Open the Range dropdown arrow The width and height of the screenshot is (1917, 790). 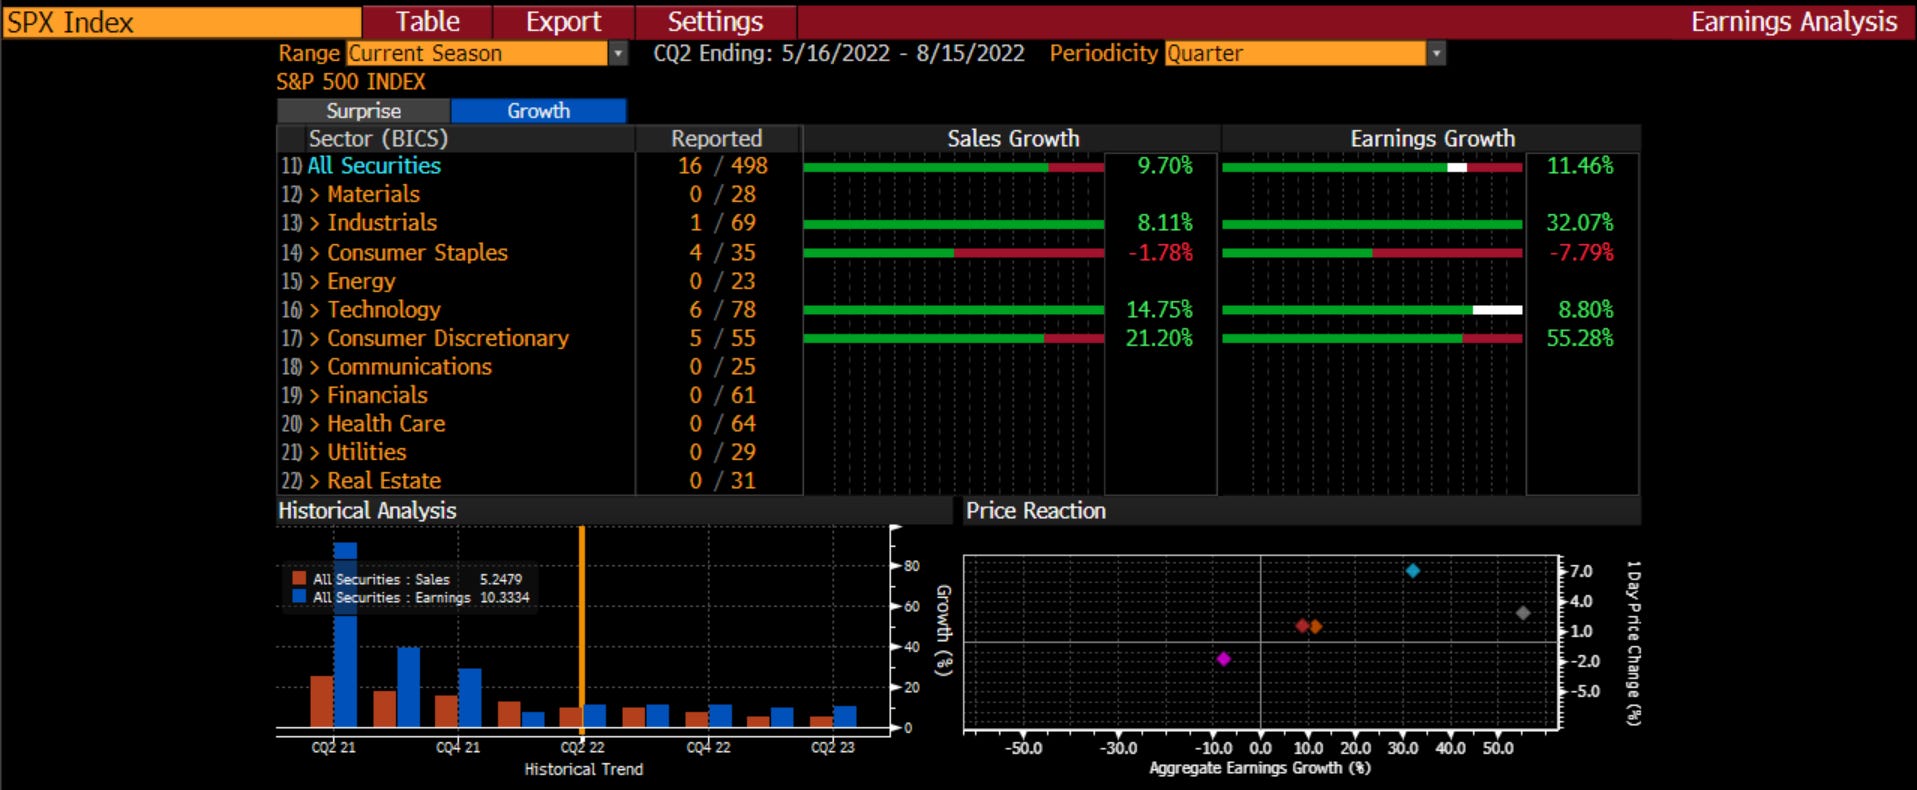coord(618,54)
